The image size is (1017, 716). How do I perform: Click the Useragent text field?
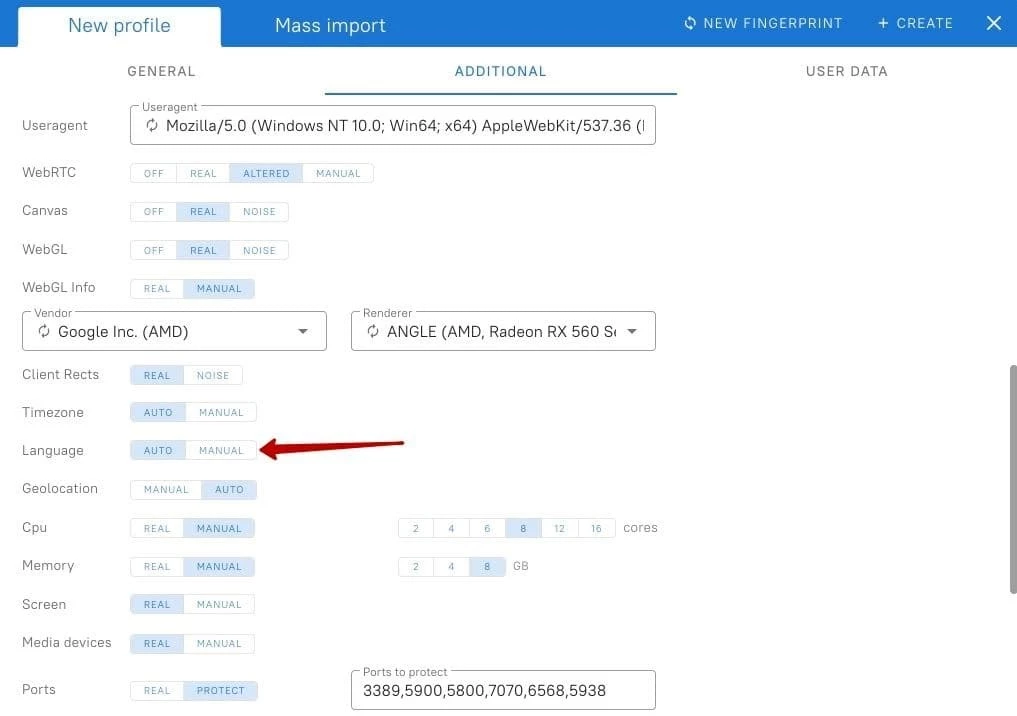pyautogui.click(x=392, y=125)
